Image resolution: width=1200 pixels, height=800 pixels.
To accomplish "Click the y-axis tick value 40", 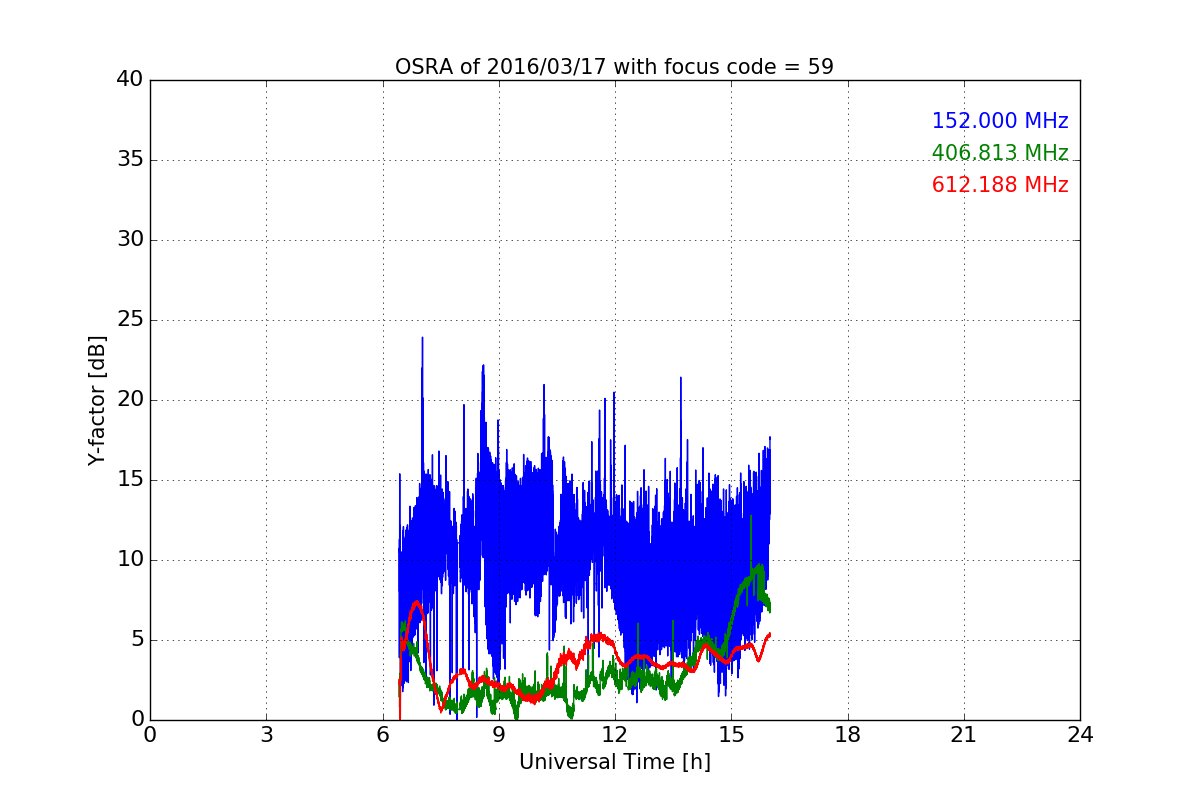I will point(130,80).
